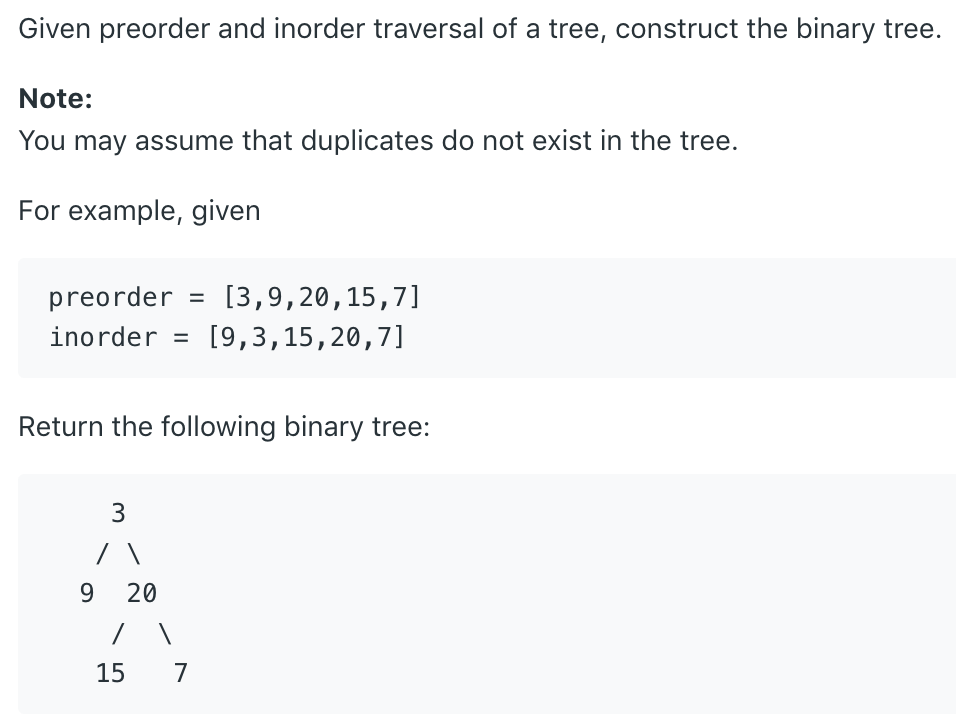Click the left branch slash under node 20

pos(118,633)
